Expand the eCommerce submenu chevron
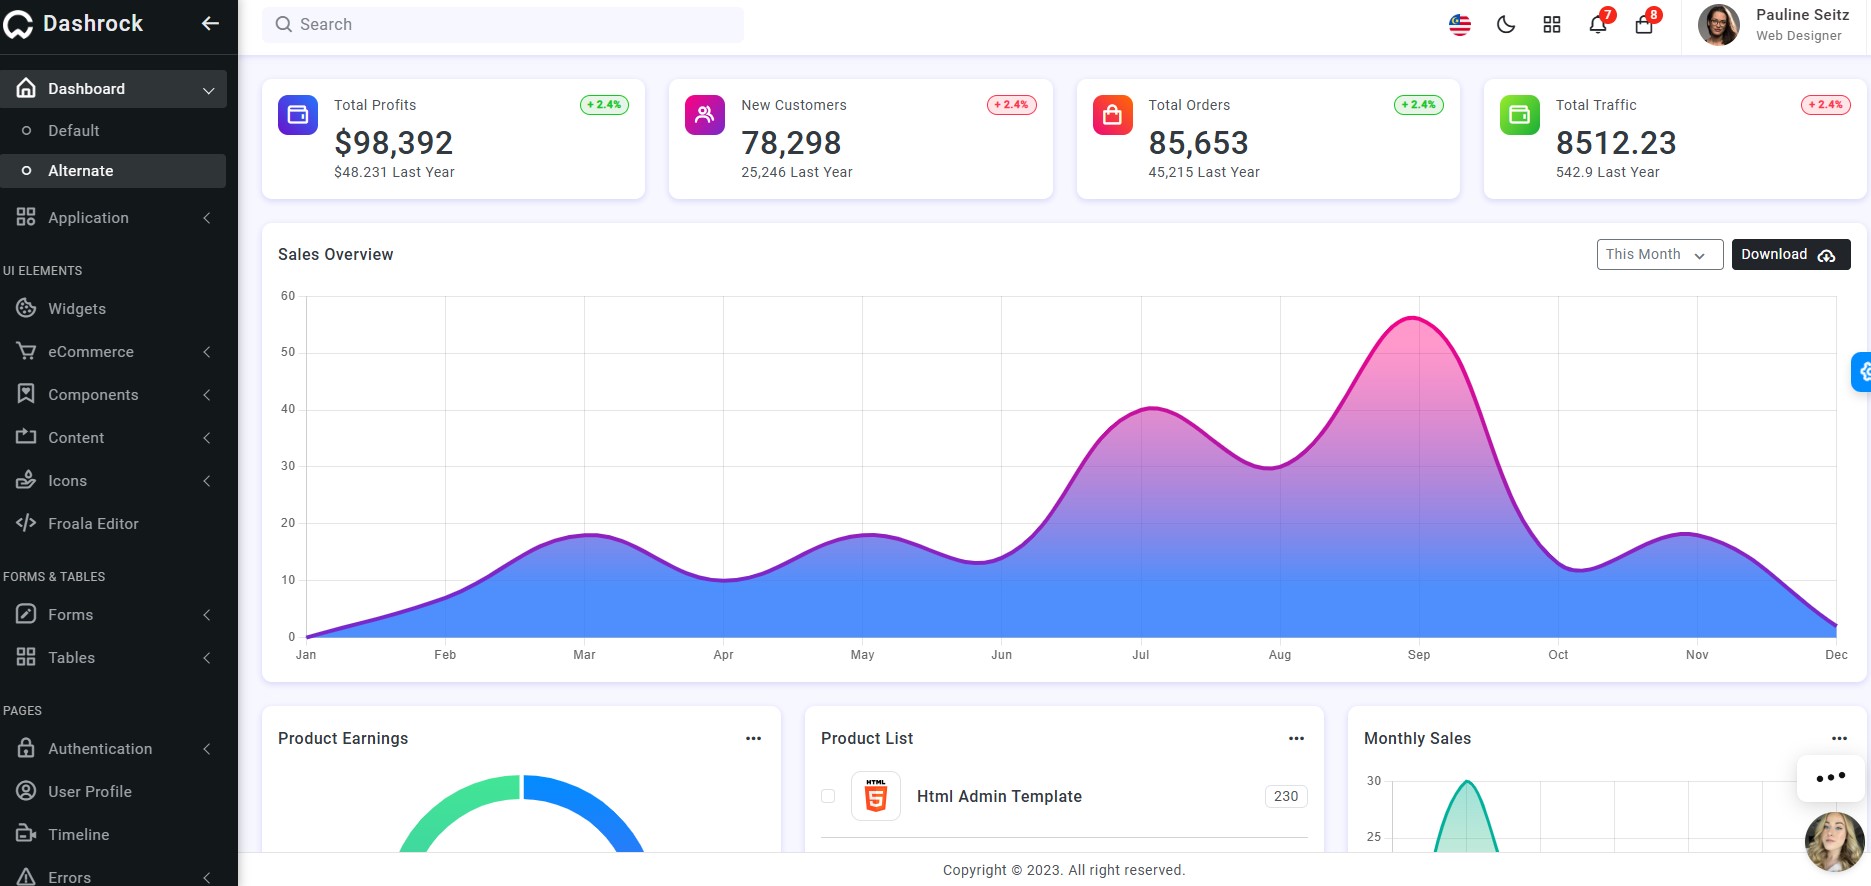 (207, 352)
